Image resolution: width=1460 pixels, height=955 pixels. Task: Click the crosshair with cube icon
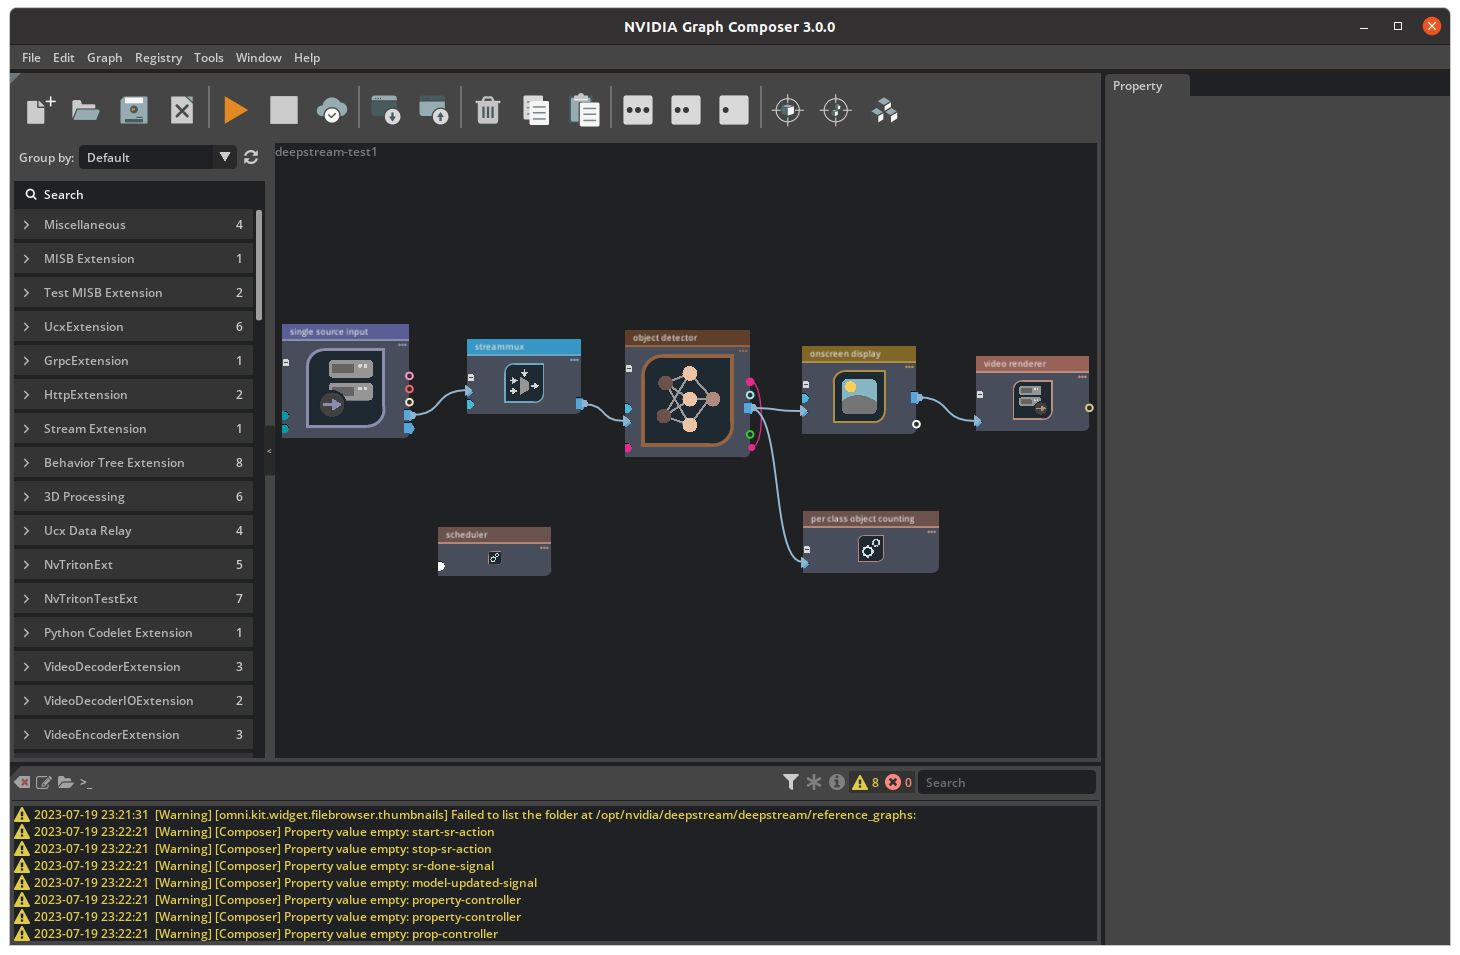point(788,110)
